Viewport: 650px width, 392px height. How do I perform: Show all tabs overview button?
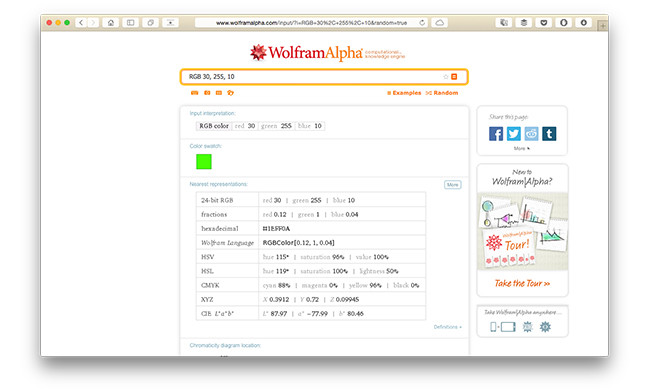point(150,22)
